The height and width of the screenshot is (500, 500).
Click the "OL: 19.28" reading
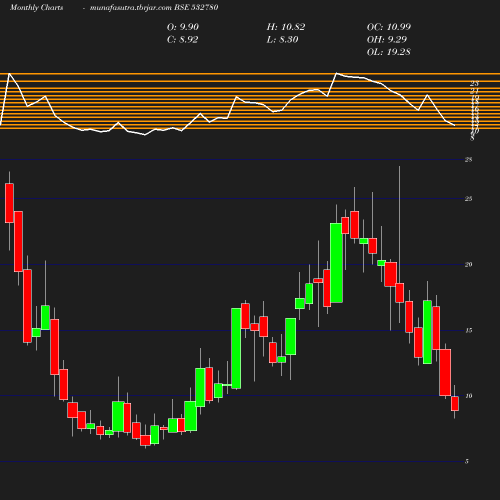389,52
